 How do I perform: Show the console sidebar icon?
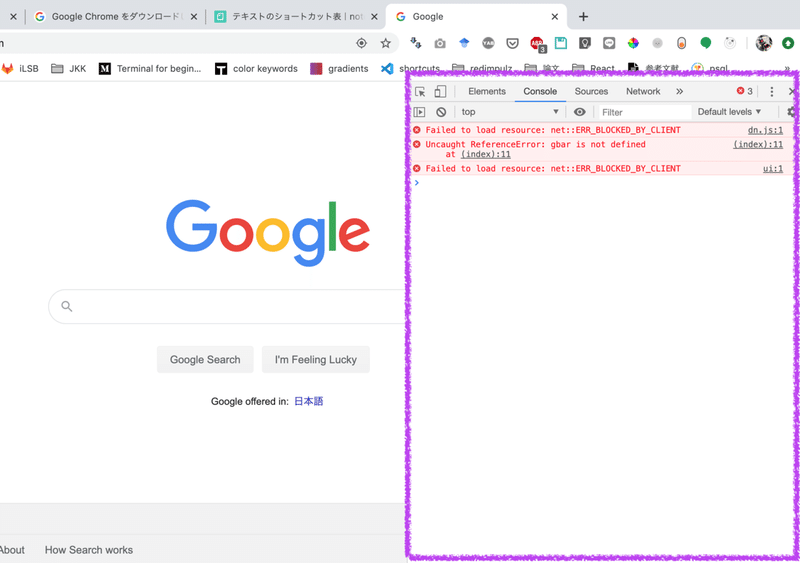pyautogui.click(x=419, y=112)
